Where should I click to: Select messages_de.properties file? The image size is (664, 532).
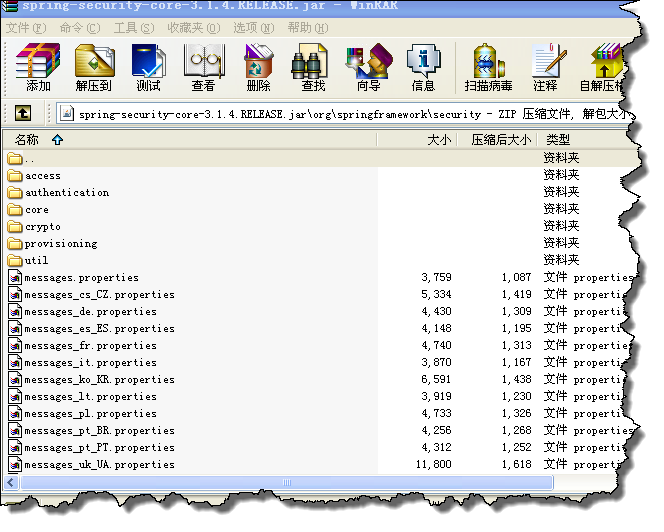pos(82,311)
